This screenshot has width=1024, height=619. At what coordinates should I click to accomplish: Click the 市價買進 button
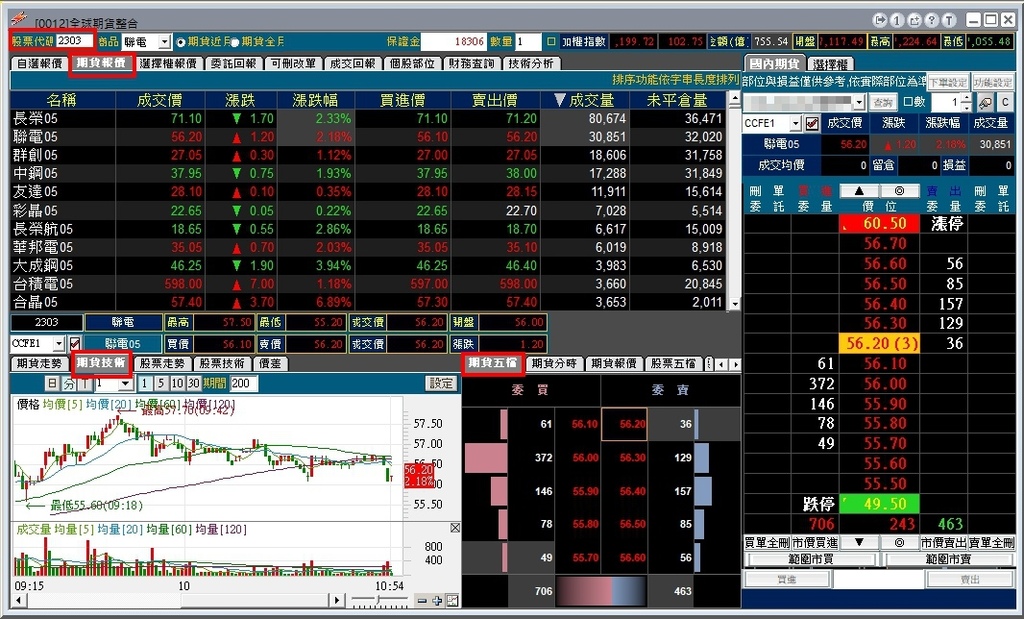tap(814, 543)
